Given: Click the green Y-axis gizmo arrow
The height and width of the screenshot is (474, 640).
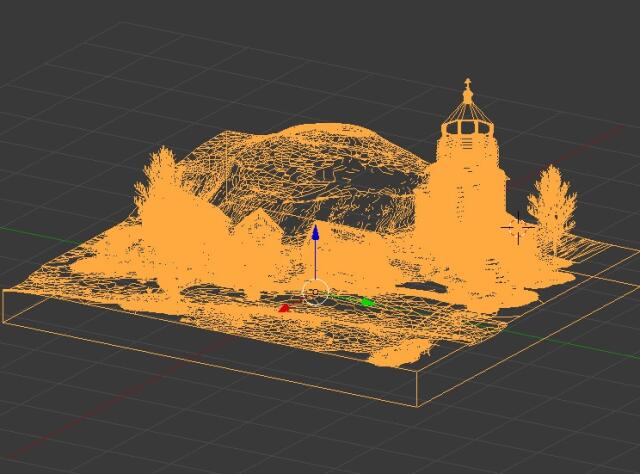Looking at the screenshot, I should click(366, 301).
